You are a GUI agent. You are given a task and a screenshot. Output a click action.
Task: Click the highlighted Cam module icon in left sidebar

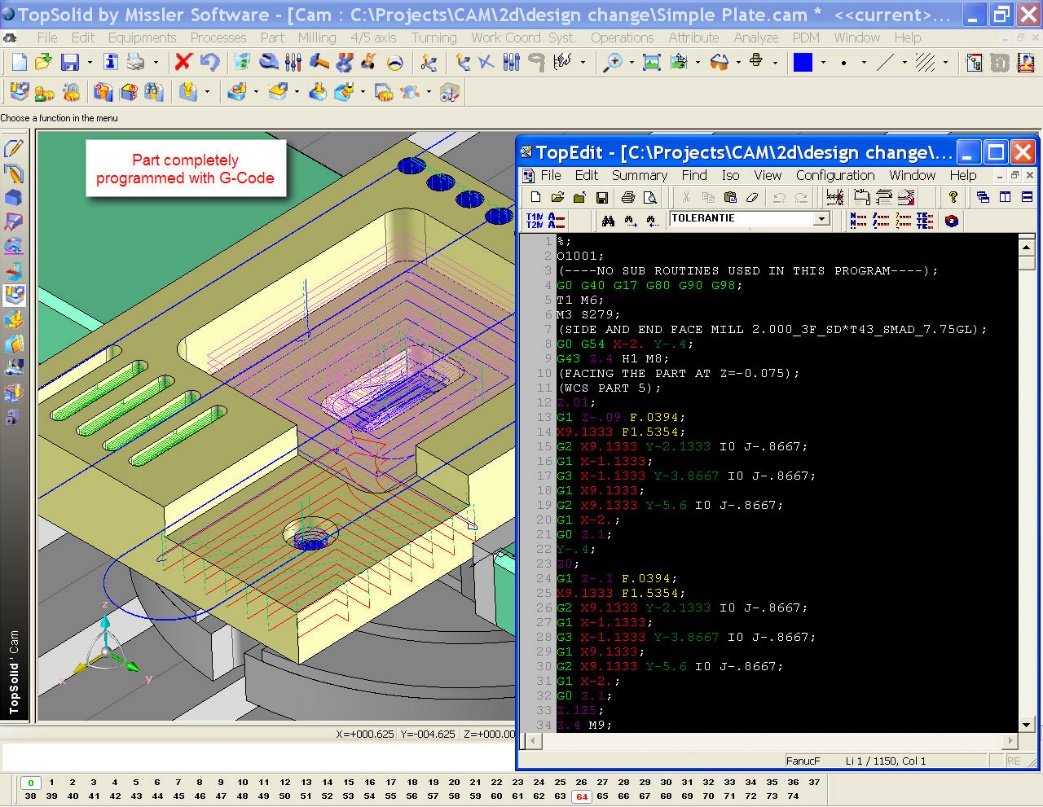14,295
